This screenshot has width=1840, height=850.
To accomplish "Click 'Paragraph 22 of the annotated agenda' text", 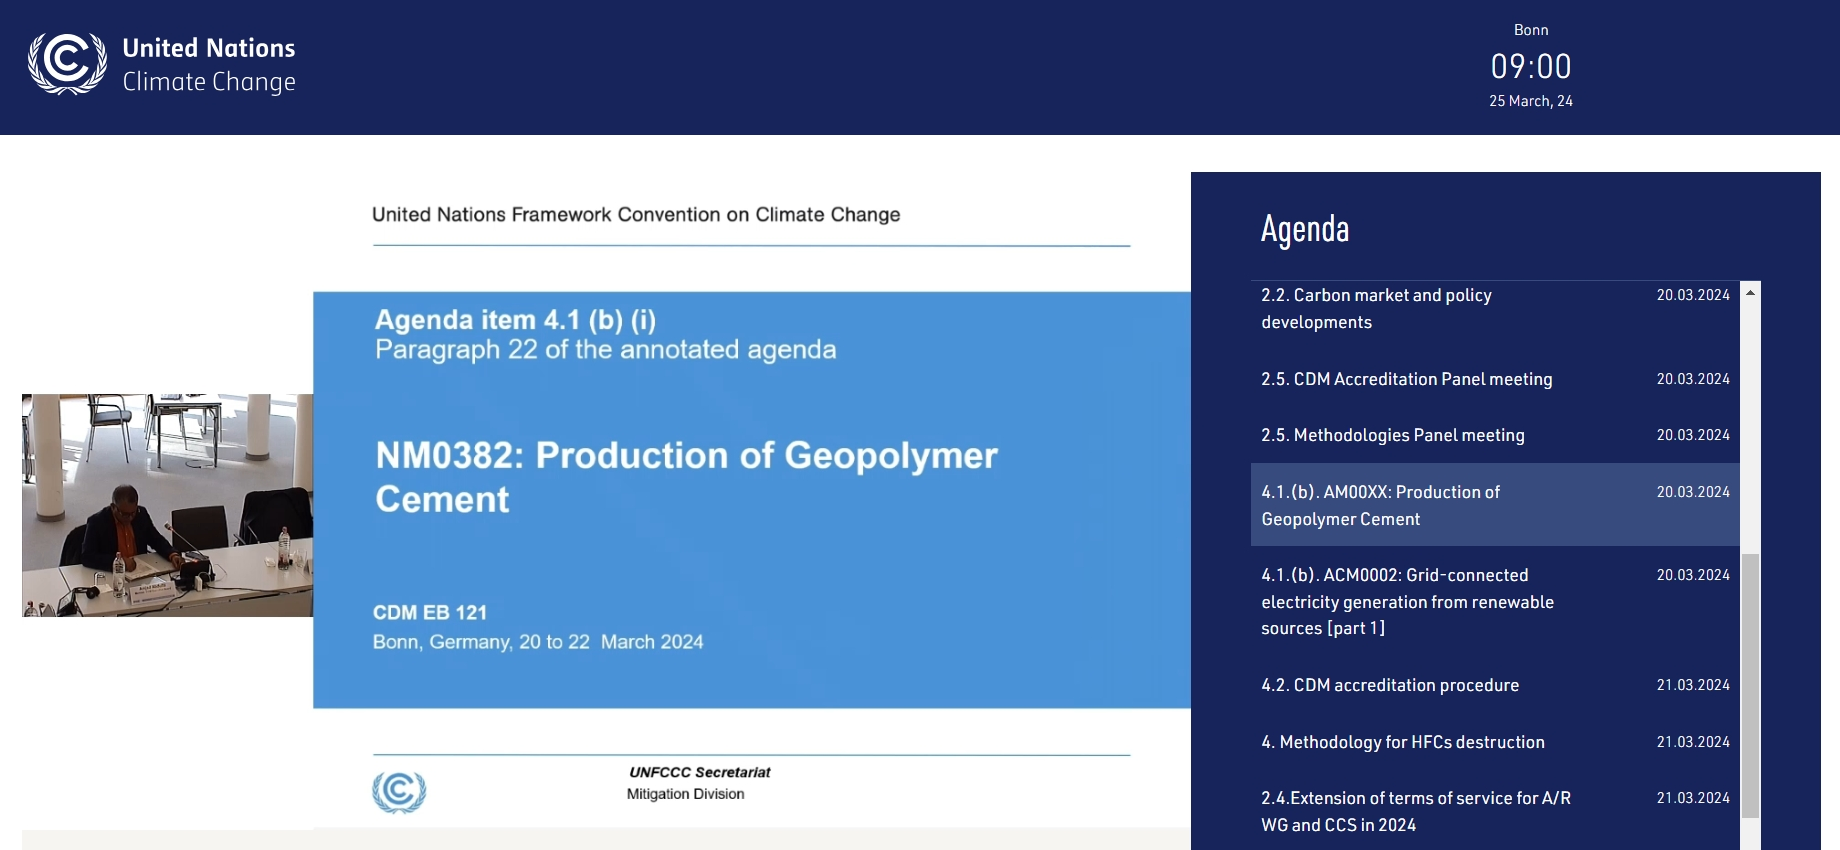I will 605,349.
